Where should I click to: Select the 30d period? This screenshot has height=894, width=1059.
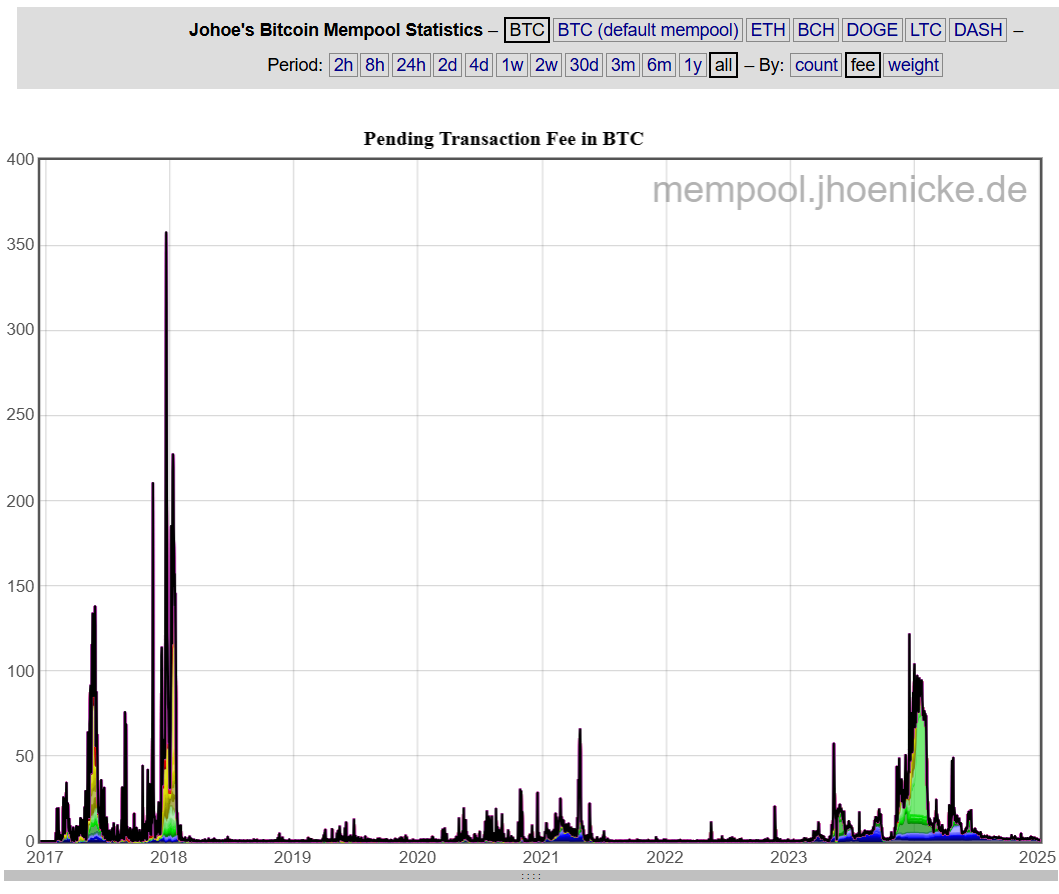(584, 65)
